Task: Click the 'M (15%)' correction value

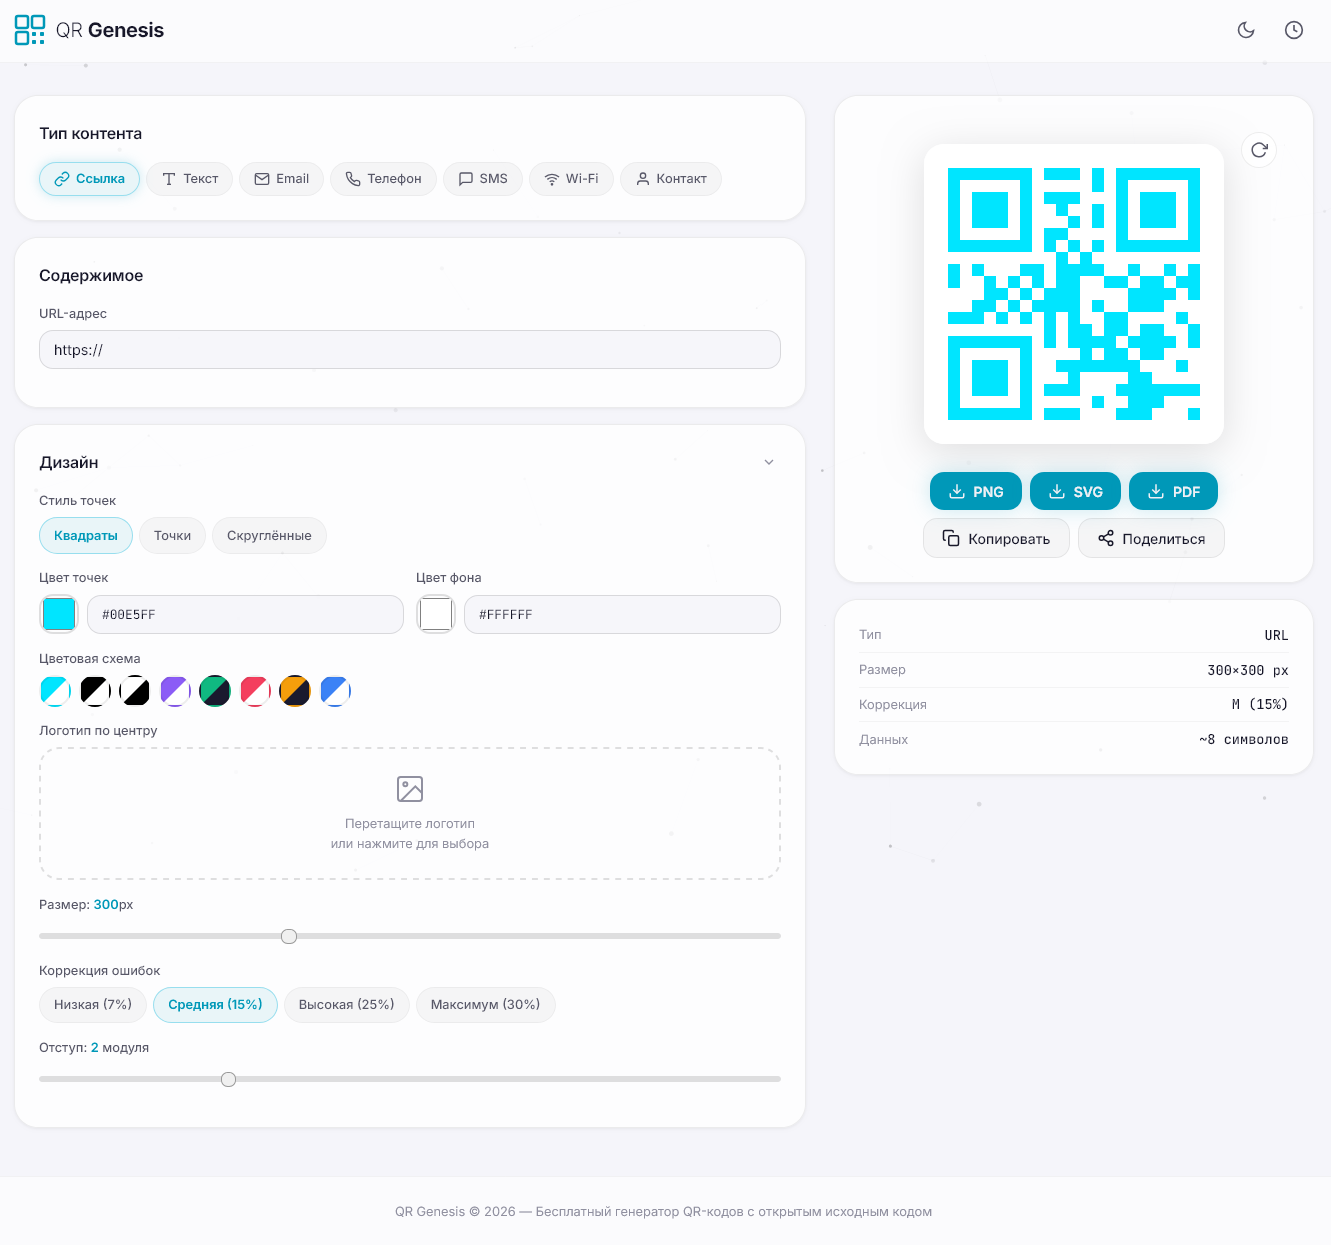Action: coord(1260,705)
